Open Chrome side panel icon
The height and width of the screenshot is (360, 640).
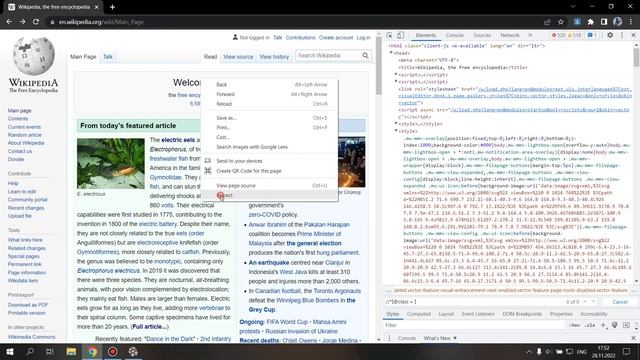[x=604, y=22]
